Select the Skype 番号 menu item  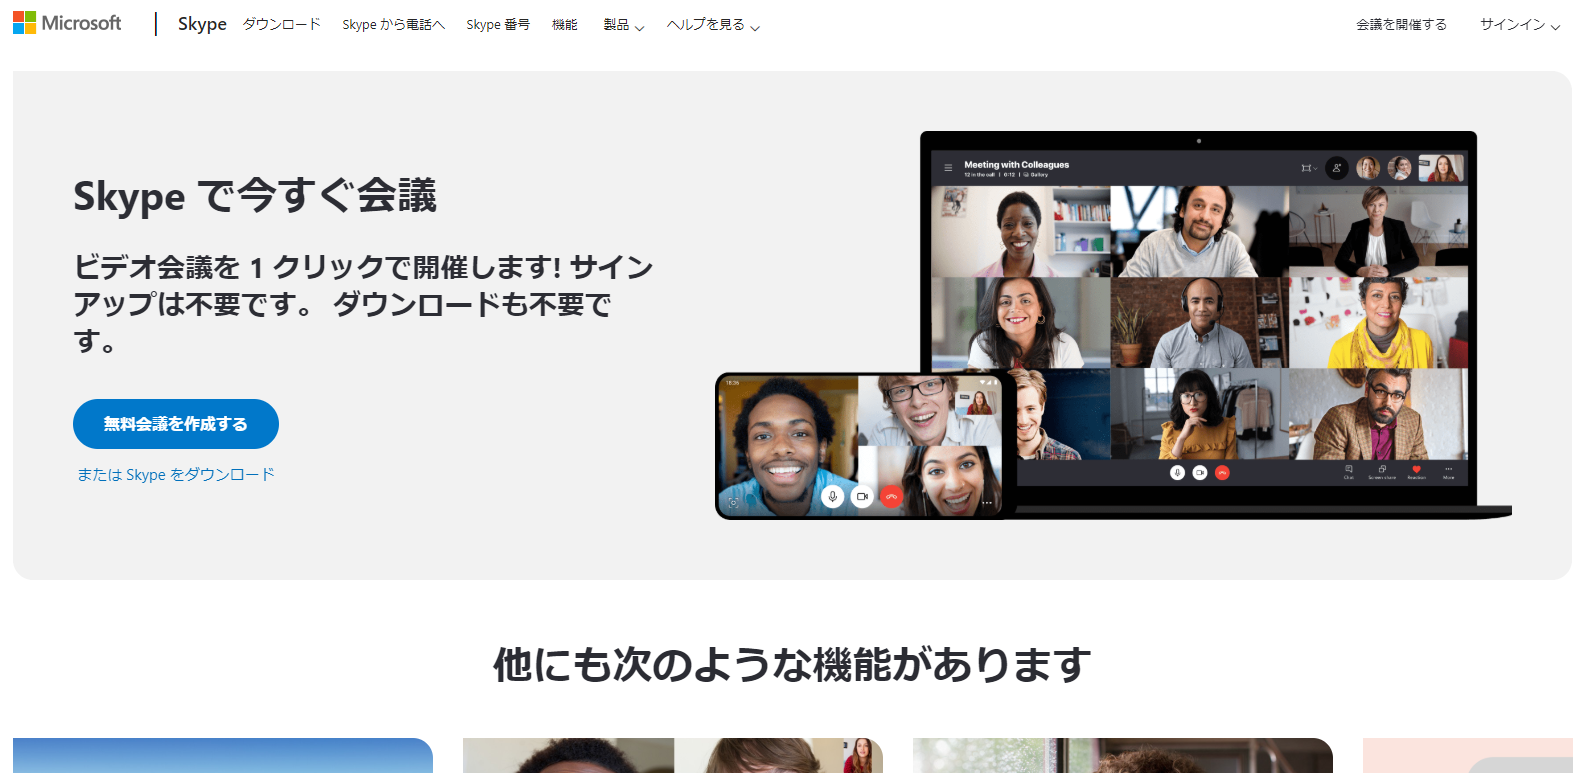tap(497, 25)
